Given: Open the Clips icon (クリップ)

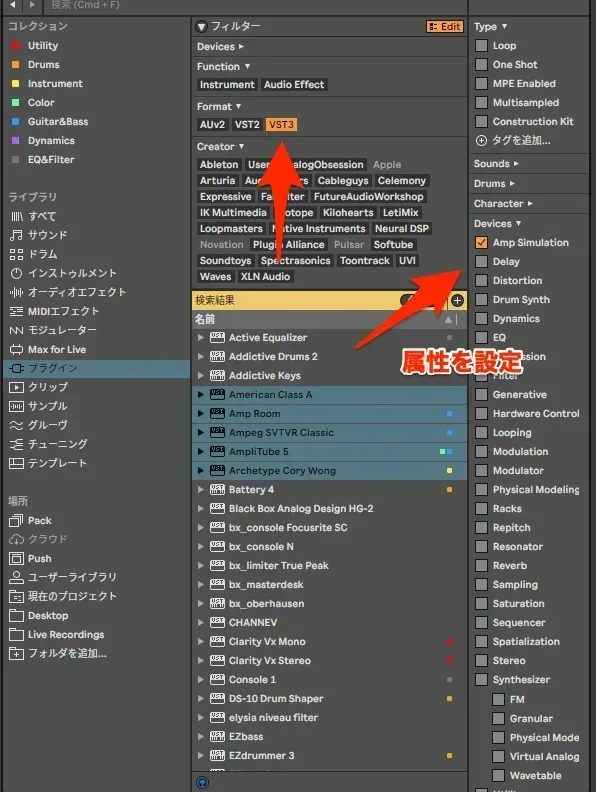Looking at the screenshot, I should pos(16,387).
